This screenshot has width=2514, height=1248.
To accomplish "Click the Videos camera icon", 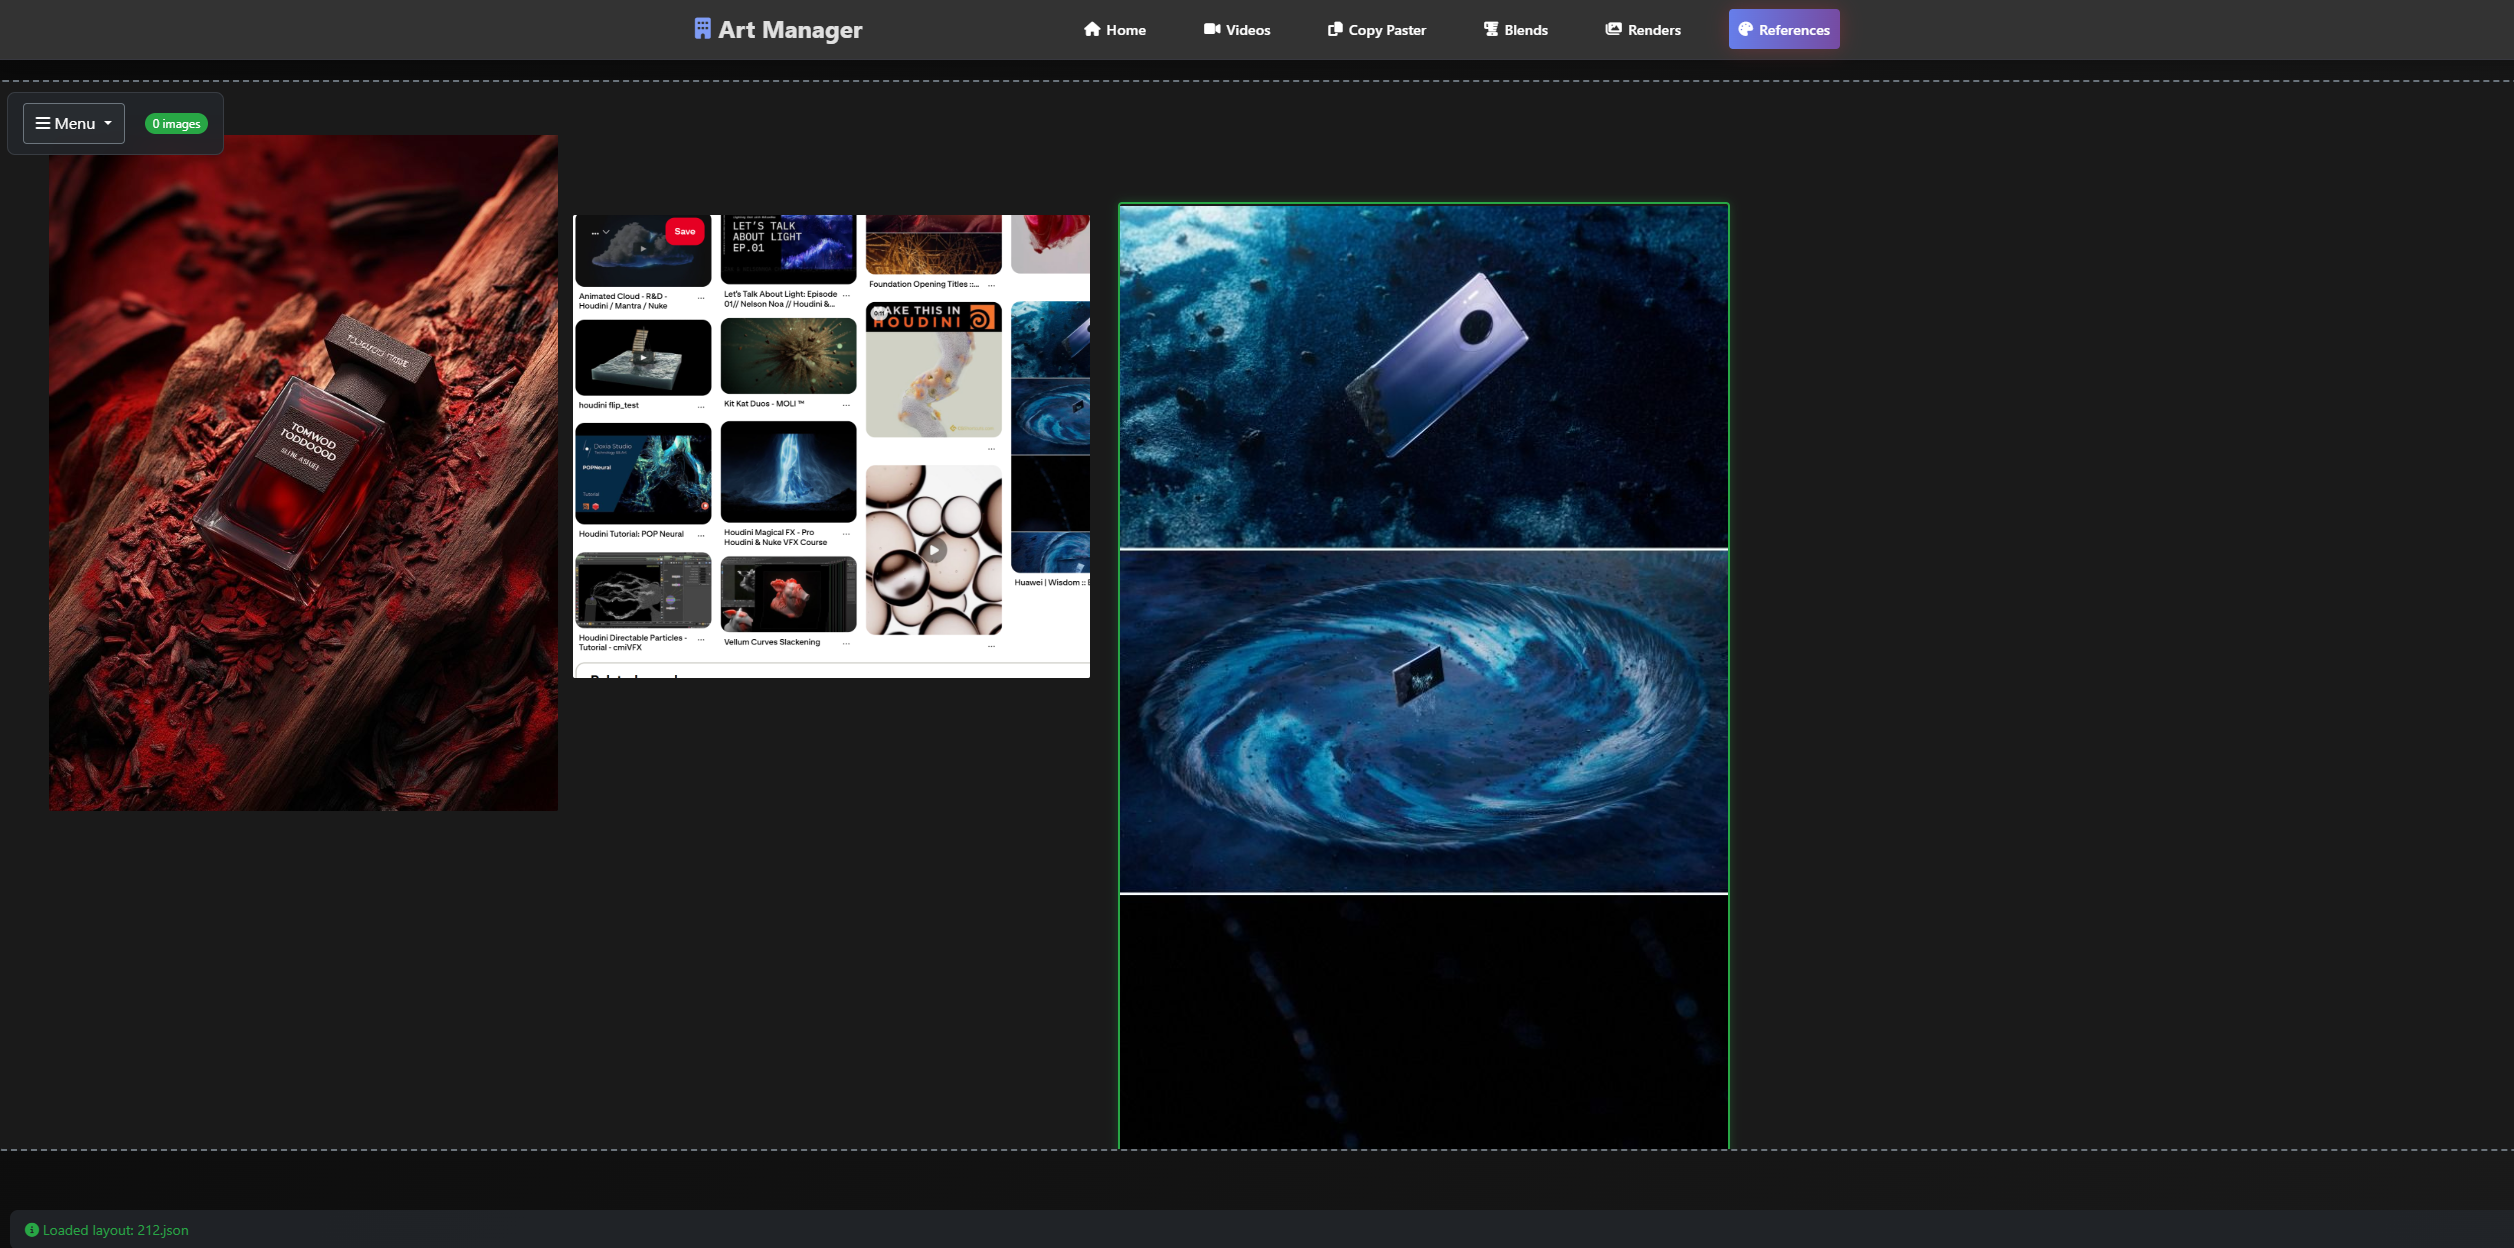I will click(x=1212, y=29).
